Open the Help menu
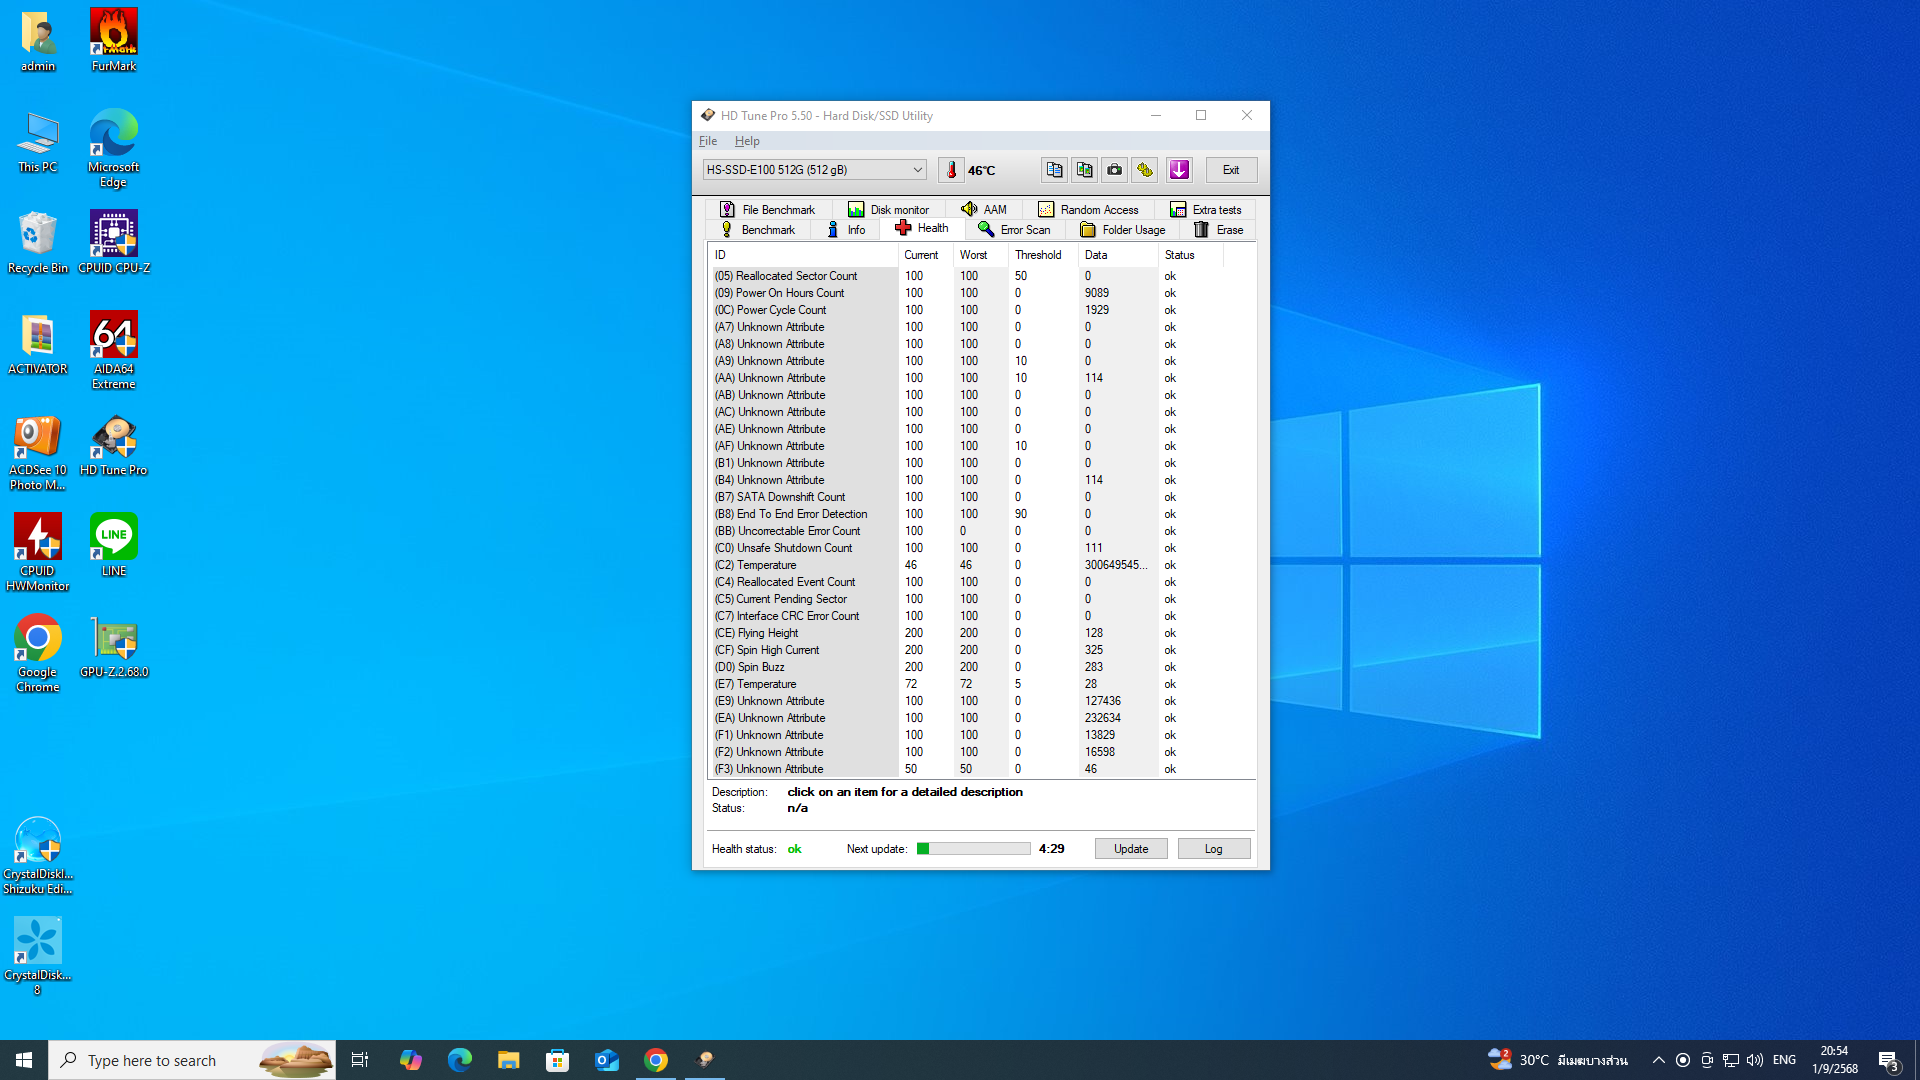1920x1080 pixels. click(x=747, y=141)
